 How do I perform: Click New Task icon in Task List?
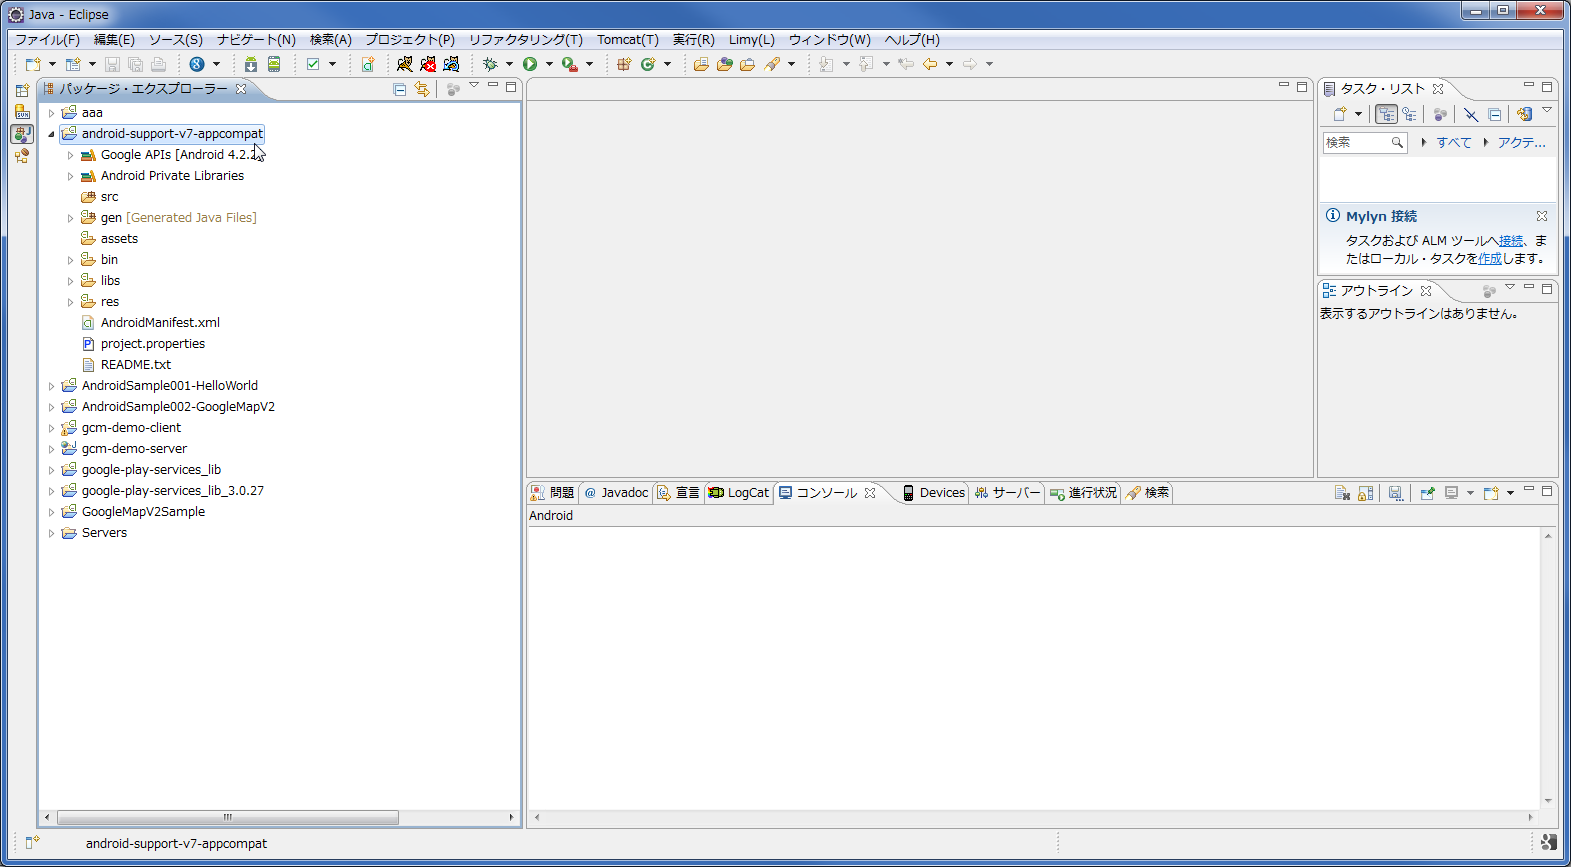1340,114
